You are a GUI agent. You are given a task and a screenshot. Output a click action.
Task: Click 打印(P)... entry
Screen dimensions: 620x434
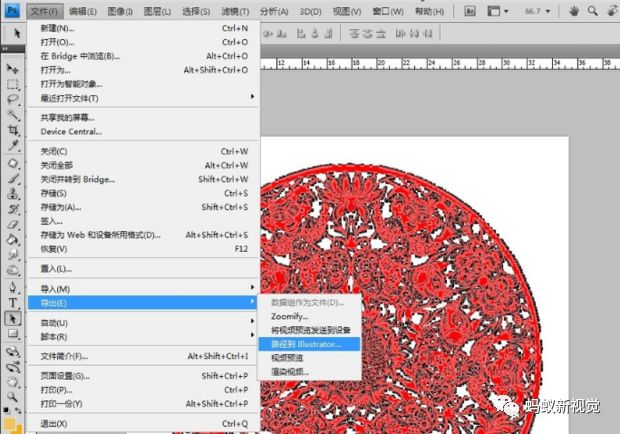(143, 390)
